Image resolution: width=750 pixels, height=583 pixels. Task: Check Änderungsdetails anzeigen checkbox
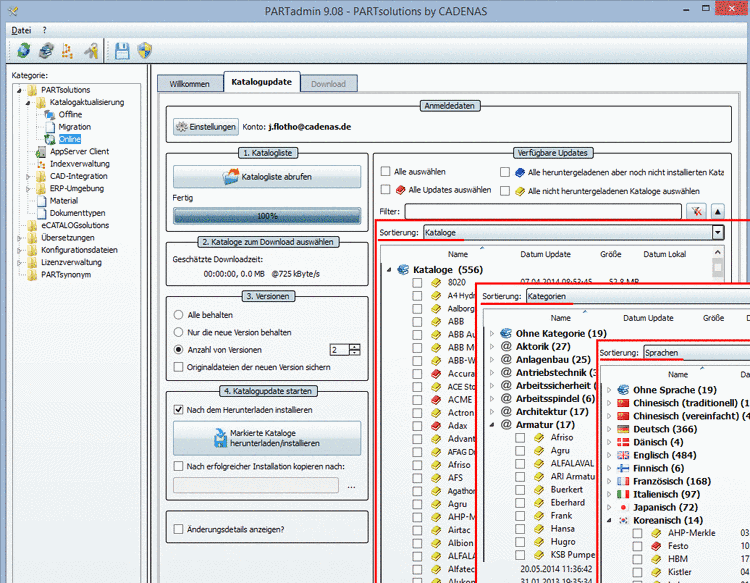178,529
